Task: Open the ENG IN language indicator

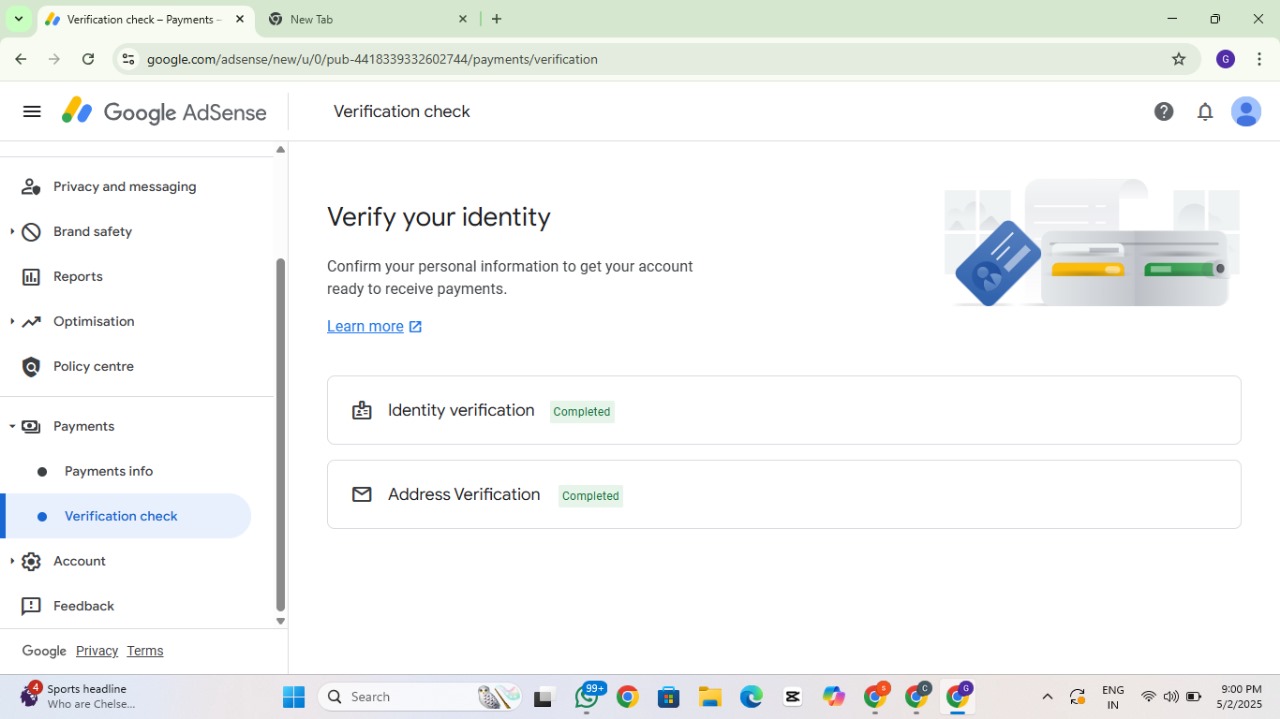Action: click(1113, 697)
